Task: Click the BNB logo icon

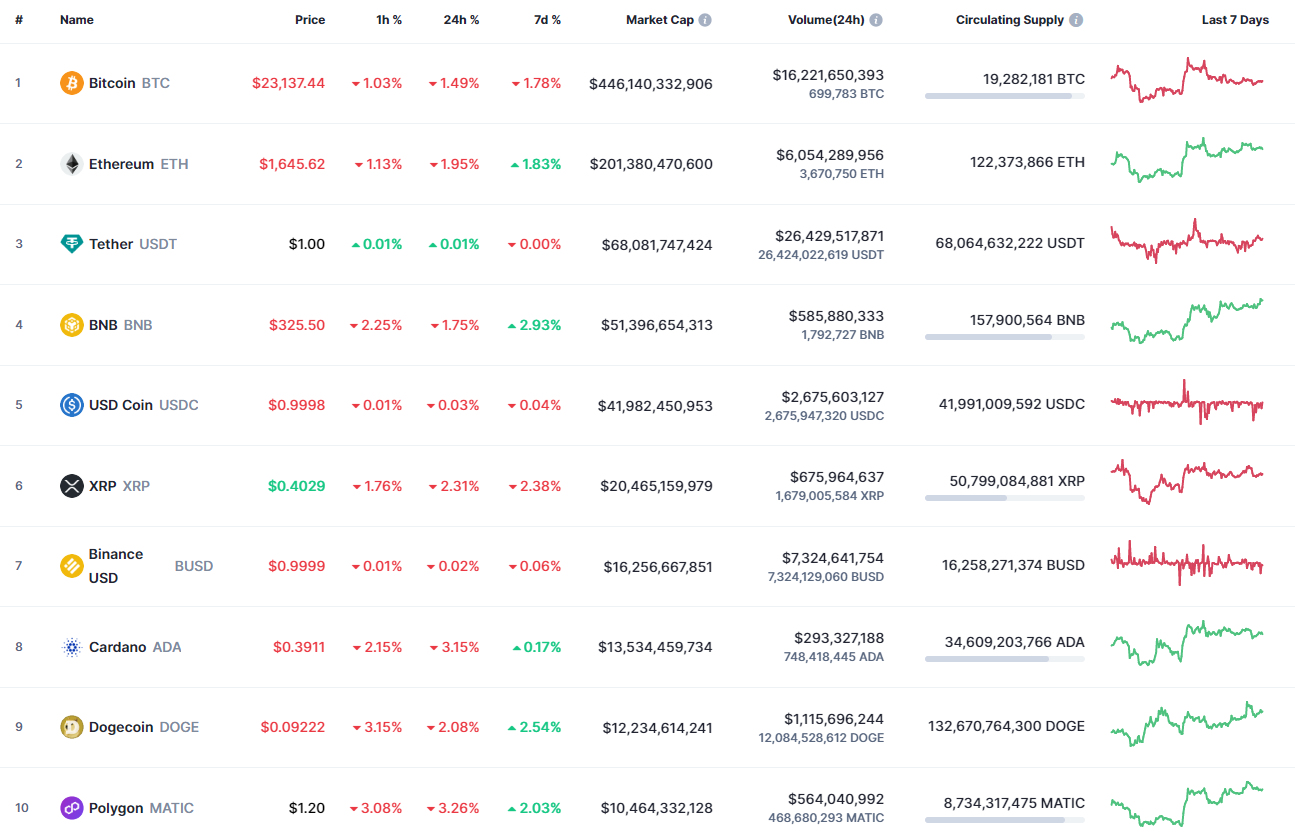Action: click(71, 325)
